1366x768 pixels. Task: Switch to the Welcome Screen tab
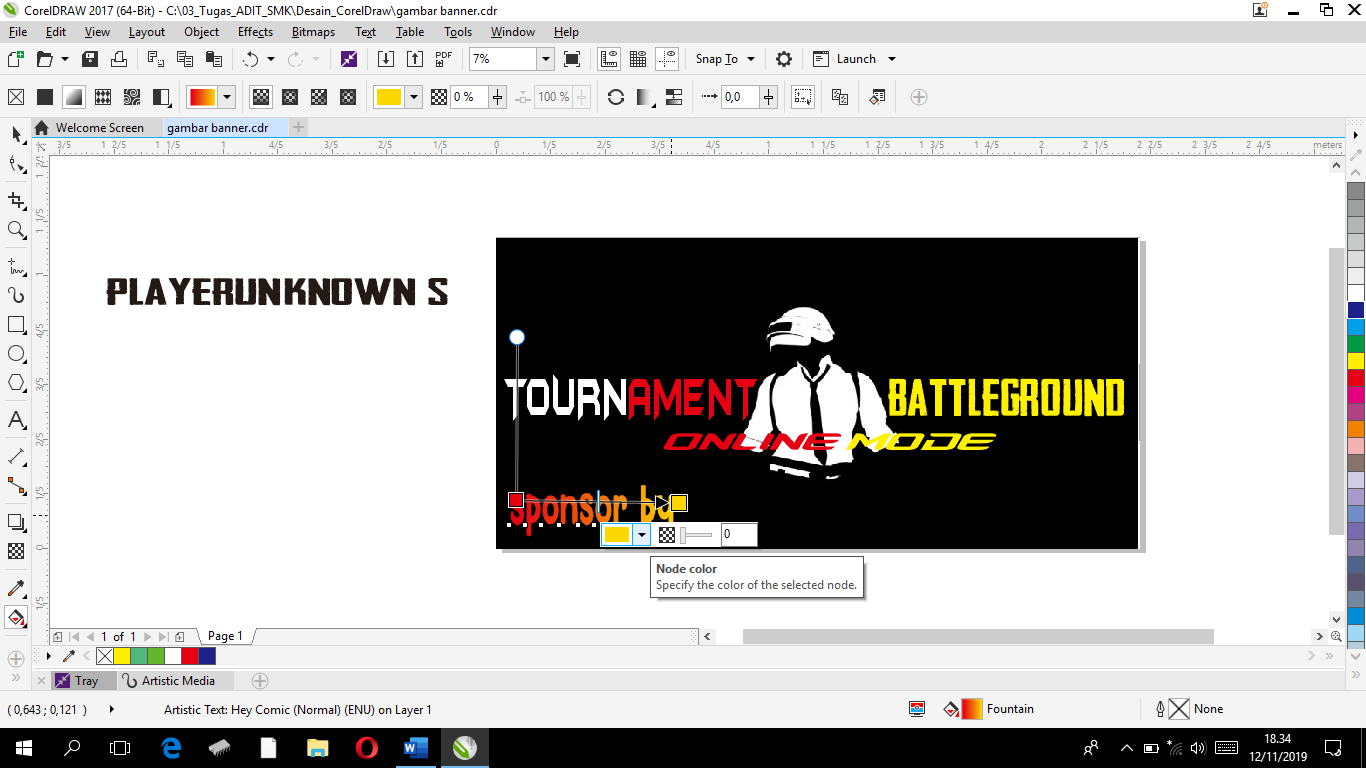(x=100, y=128)
